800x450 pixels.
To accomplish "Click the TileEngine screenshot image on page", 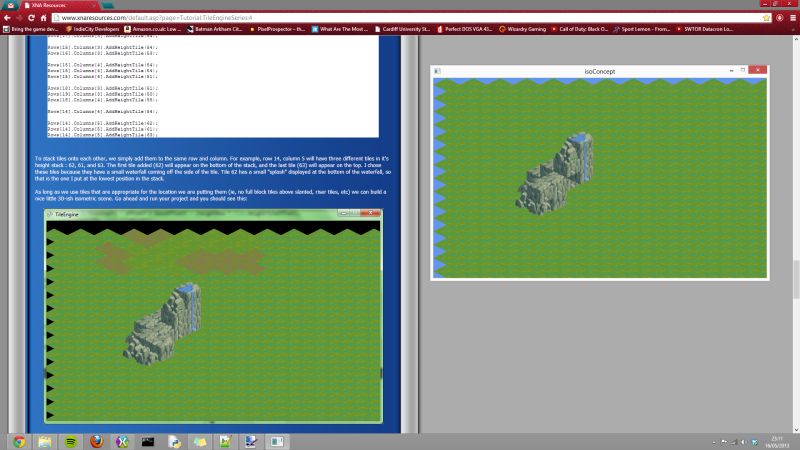I will coord(213,316).
